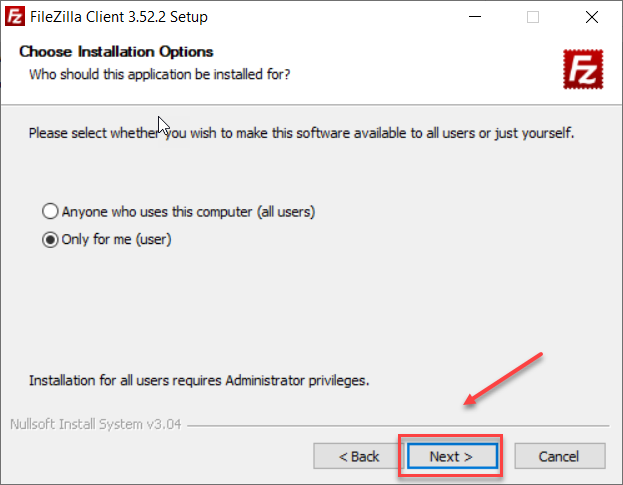Screen dimensions: 623x485
Task: Proceed by pressing 'Next >'
Action: click(x=450, y=456)
